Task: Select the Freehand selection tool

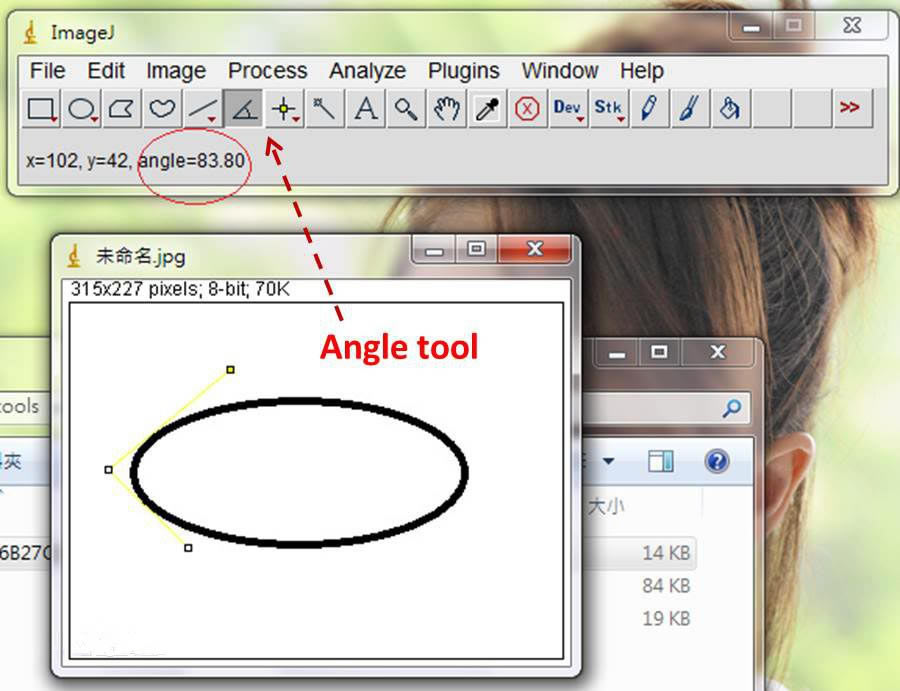Action: point(162,108)
